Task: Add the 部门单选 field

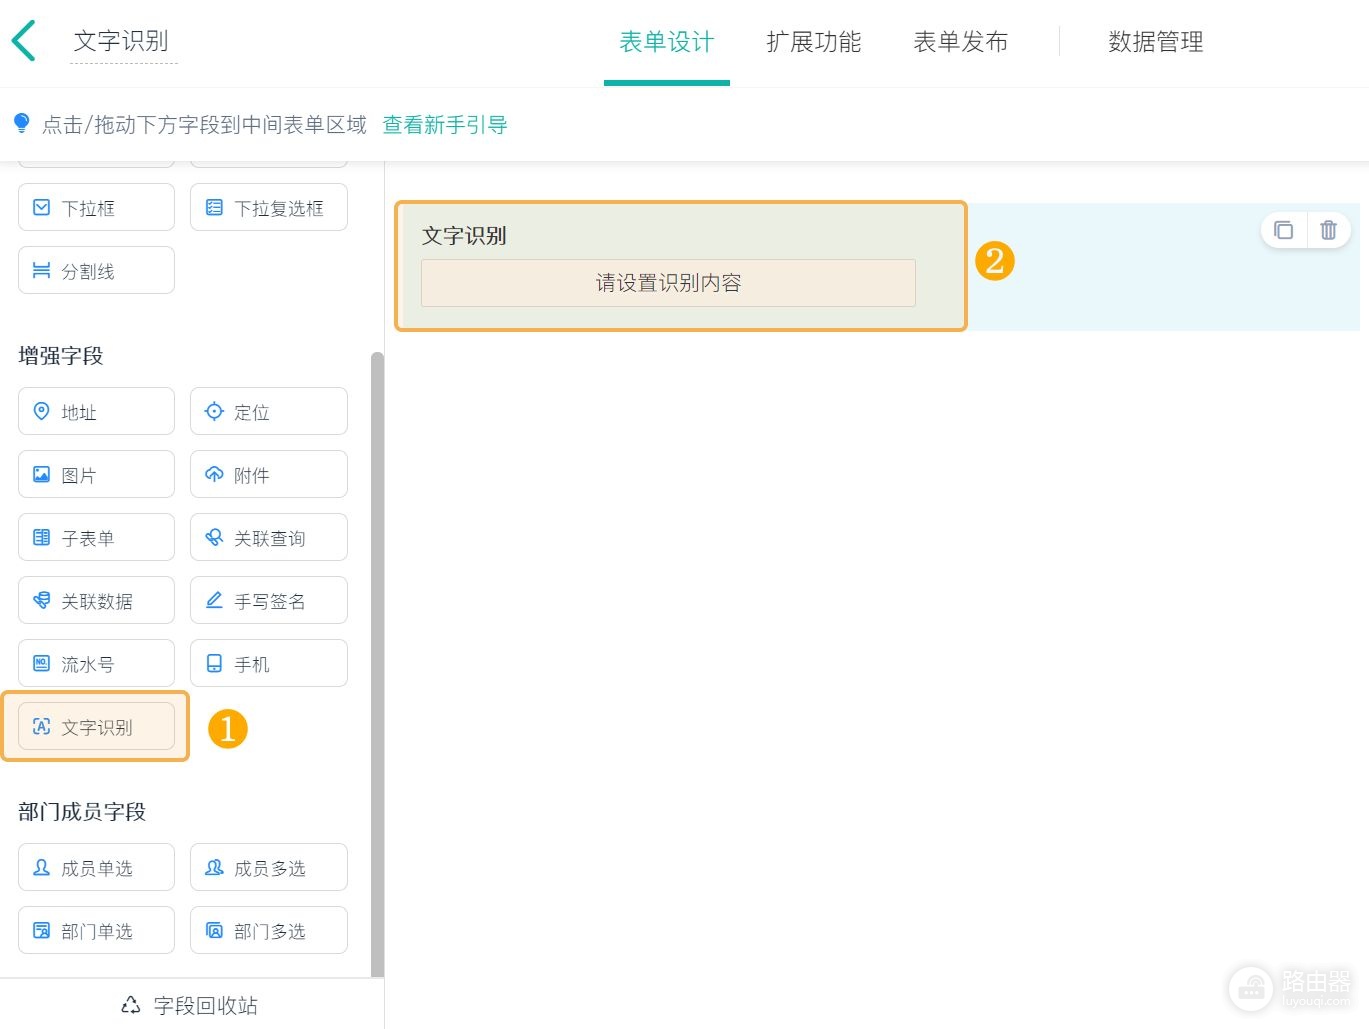Action: point(96,930)
